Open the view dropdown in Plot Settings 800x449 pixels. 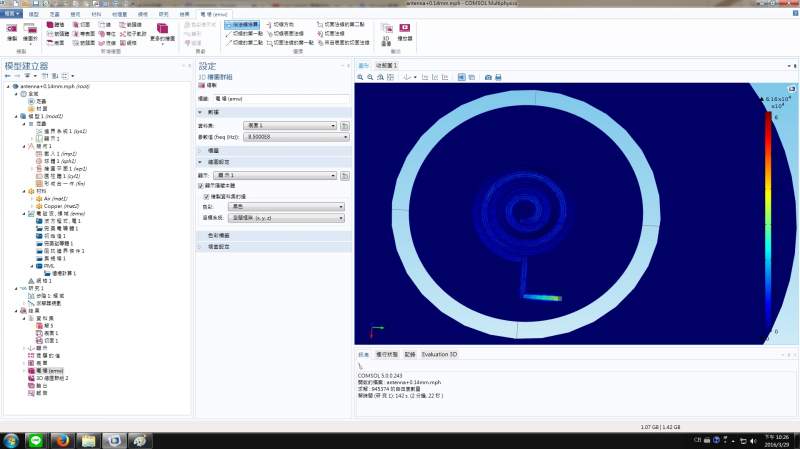coord(276,176)
